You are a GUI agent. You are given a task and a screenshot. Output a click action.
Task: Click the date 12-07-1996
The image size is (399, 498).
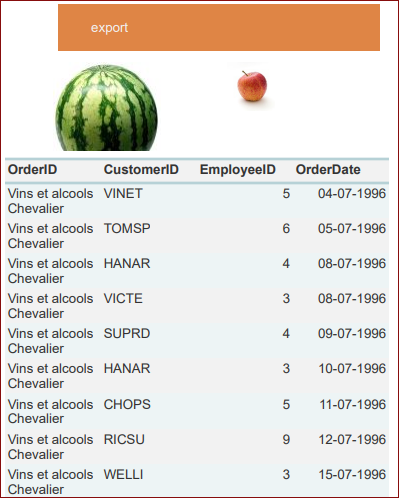[x=352, y=440]
